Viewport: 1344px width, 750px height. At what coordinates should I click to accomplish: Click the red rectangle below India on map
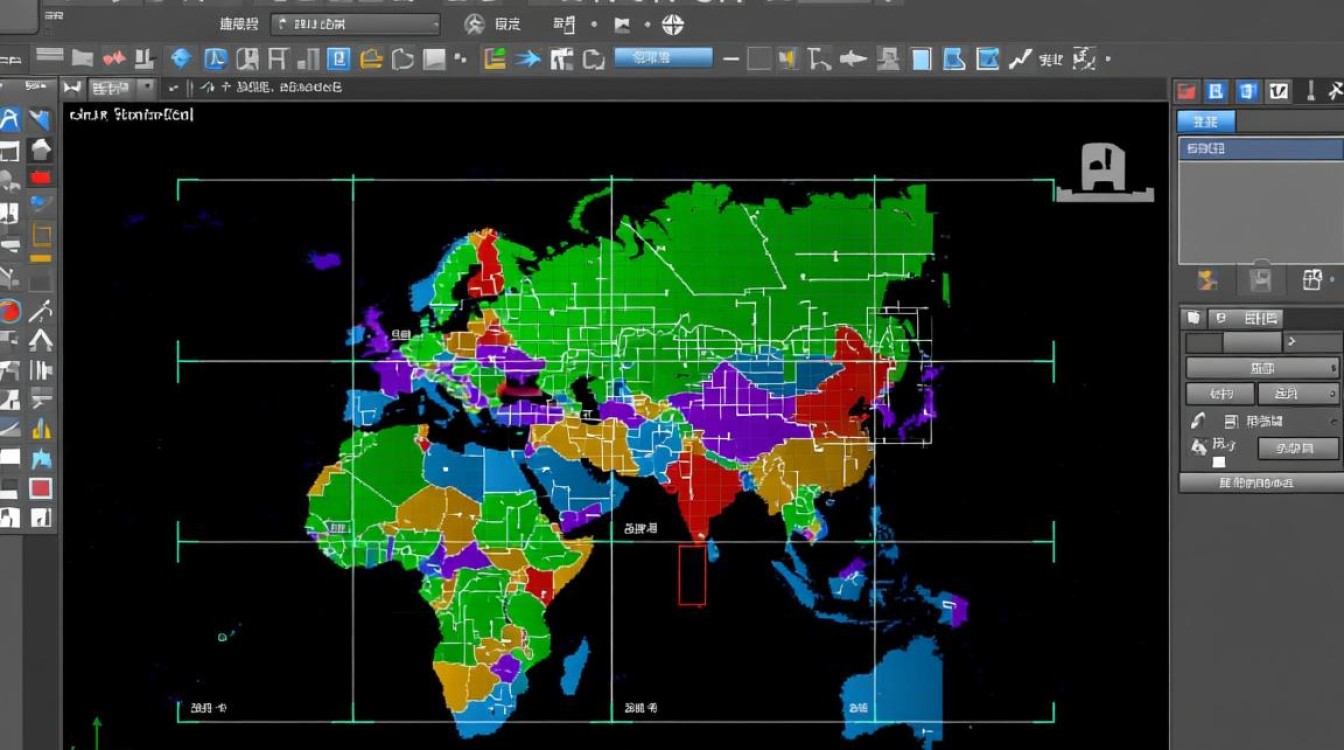692,575
